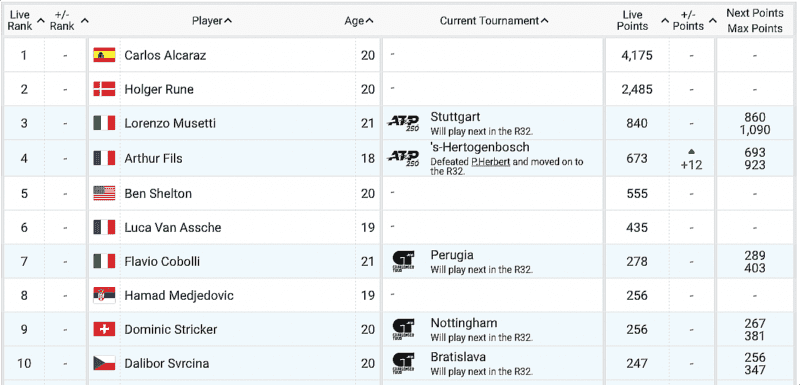Sort by Age column arrow
The image size is (800, 385).
click(369, 21)
